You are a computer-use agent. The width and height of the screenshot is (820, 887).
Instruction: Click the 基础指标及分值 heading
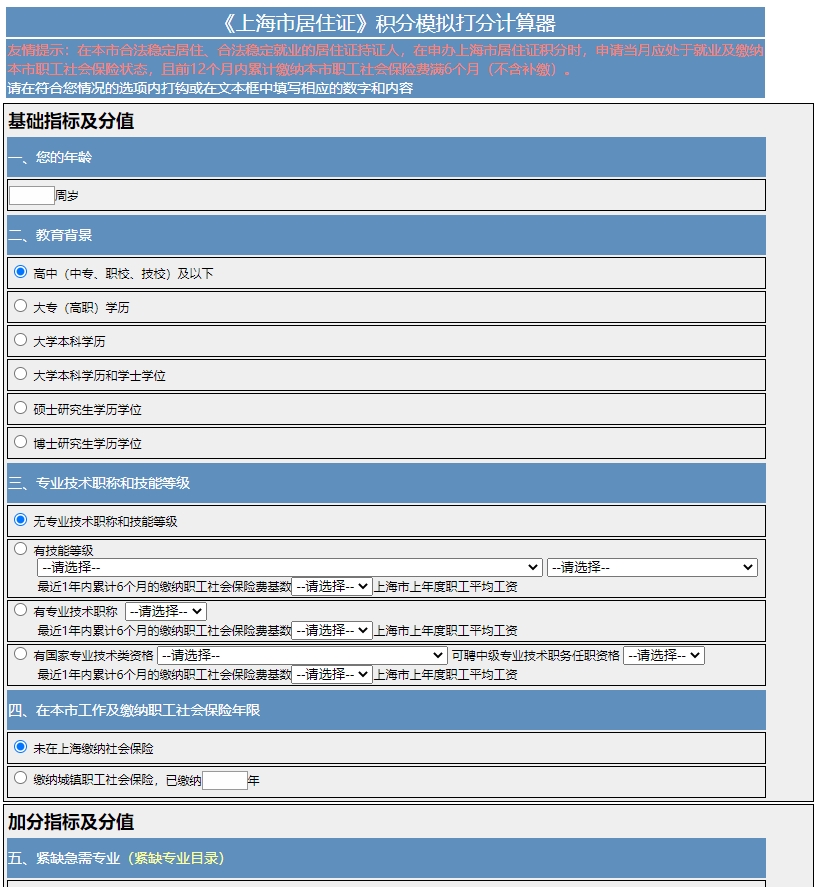pyautogui.click(x=71, y=120)
